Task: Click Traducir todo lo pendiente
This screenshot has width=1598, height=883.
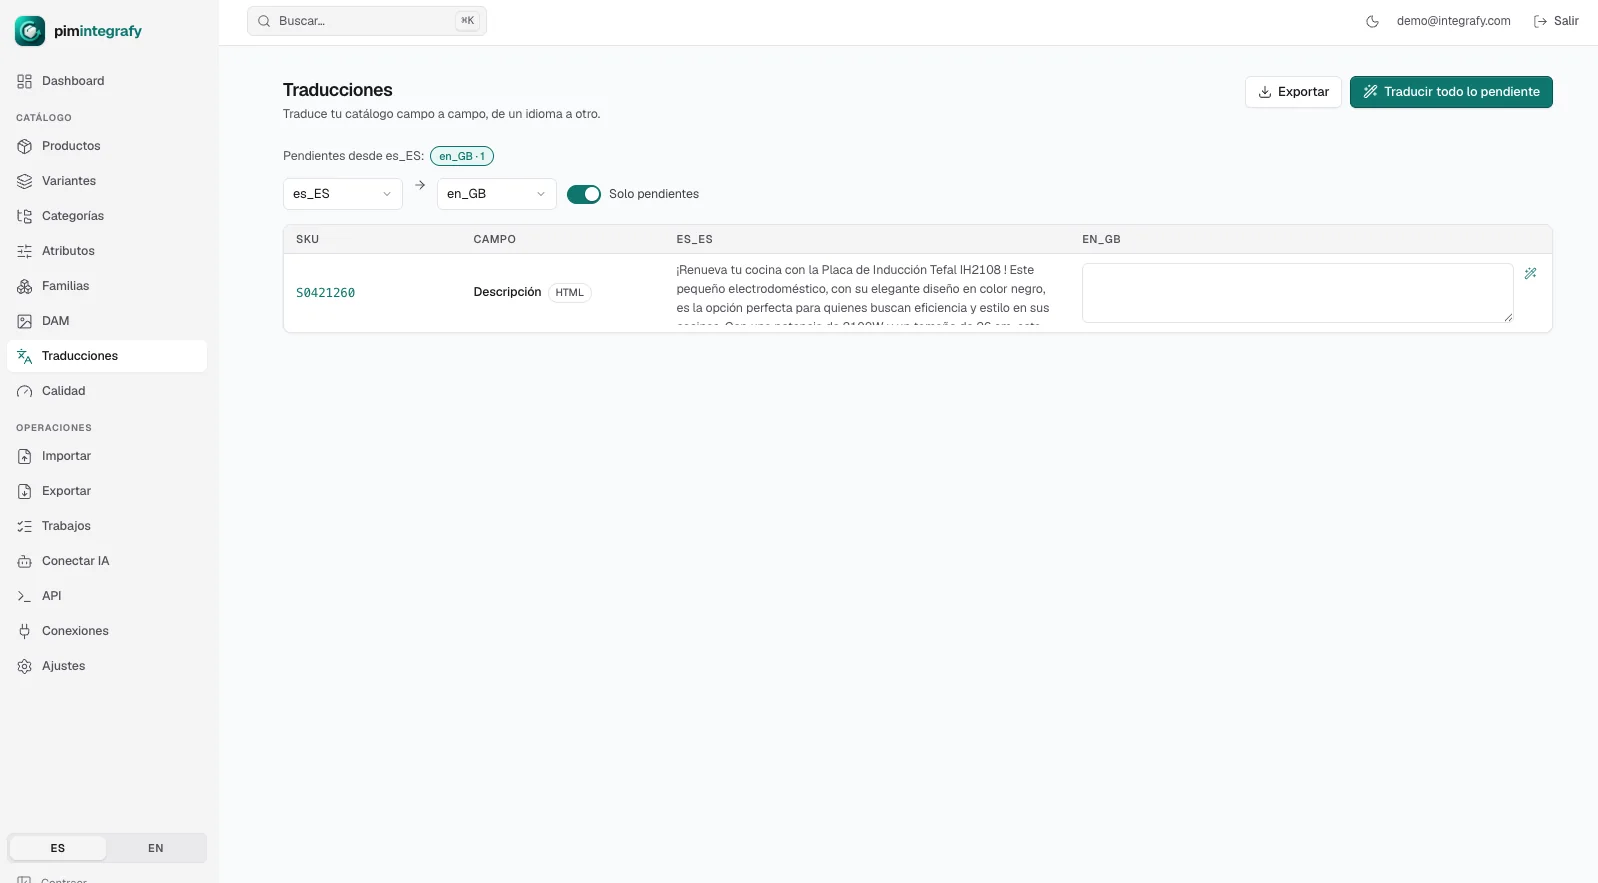Action: tap(1451, 92)
